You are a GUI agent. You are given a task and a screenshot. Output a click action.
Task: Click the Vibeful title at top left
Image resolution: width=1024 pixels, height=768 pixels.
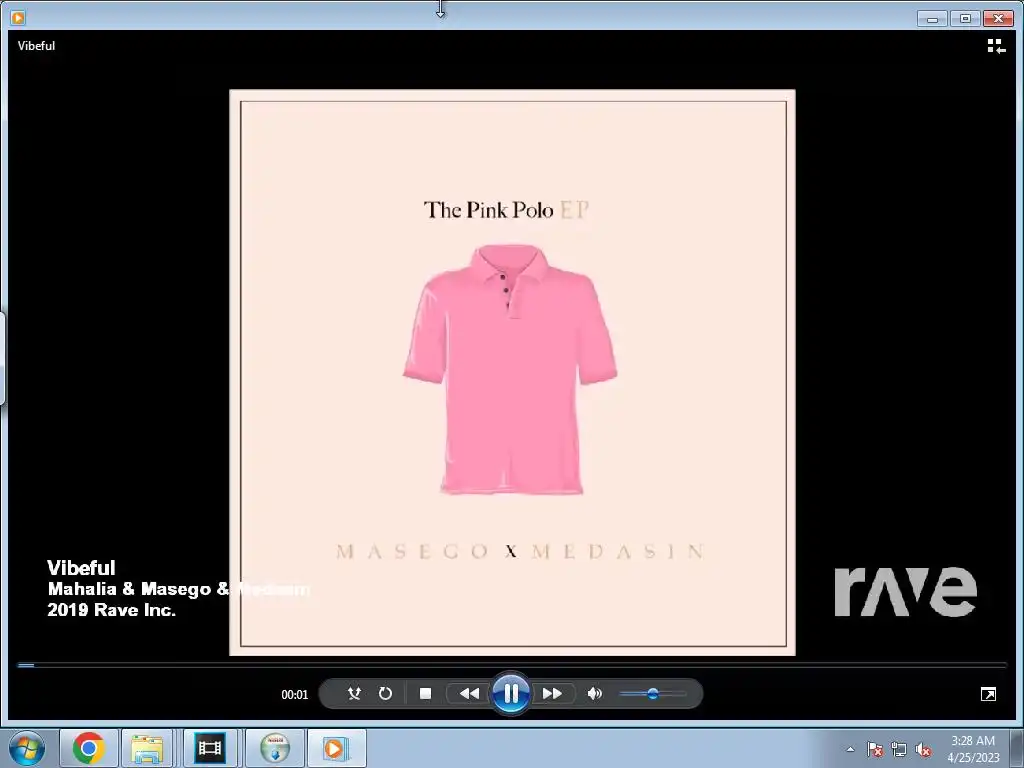tap(36, 46)
